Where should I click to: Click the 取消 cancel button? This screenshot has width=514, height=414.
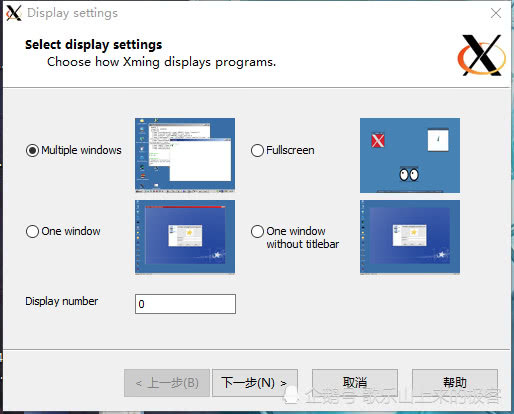click(355, 383)
